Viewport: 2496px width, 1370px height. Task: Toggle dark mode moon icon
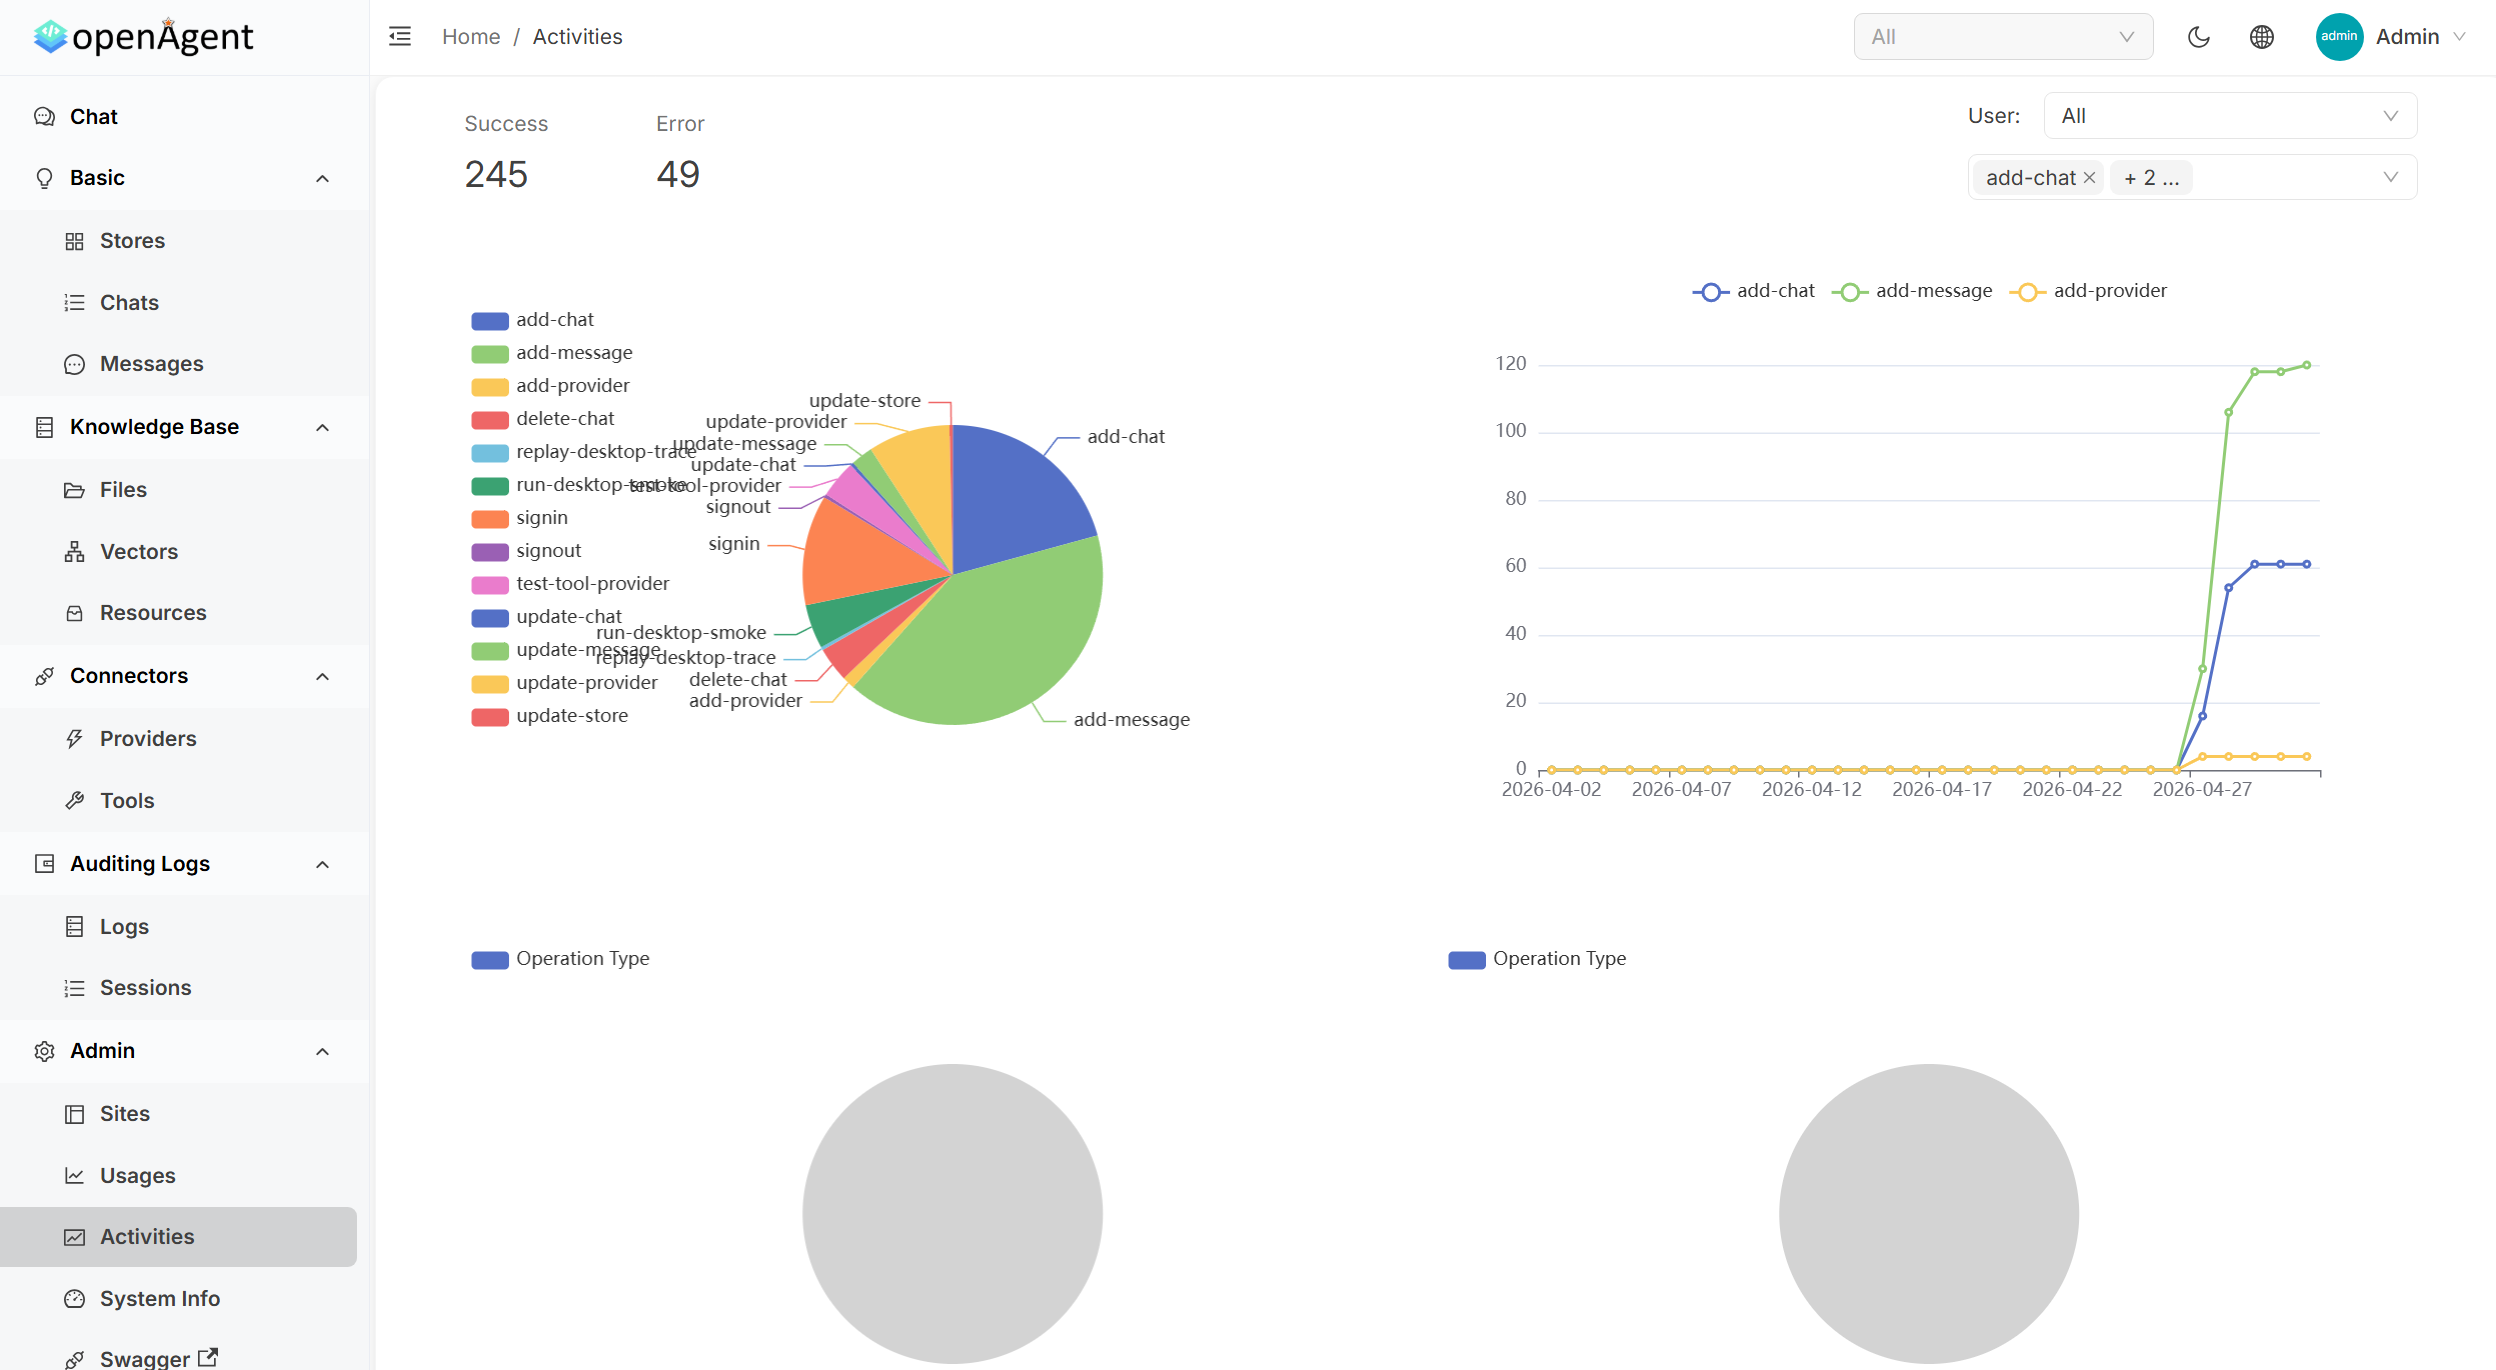(x=2198, y=37)
